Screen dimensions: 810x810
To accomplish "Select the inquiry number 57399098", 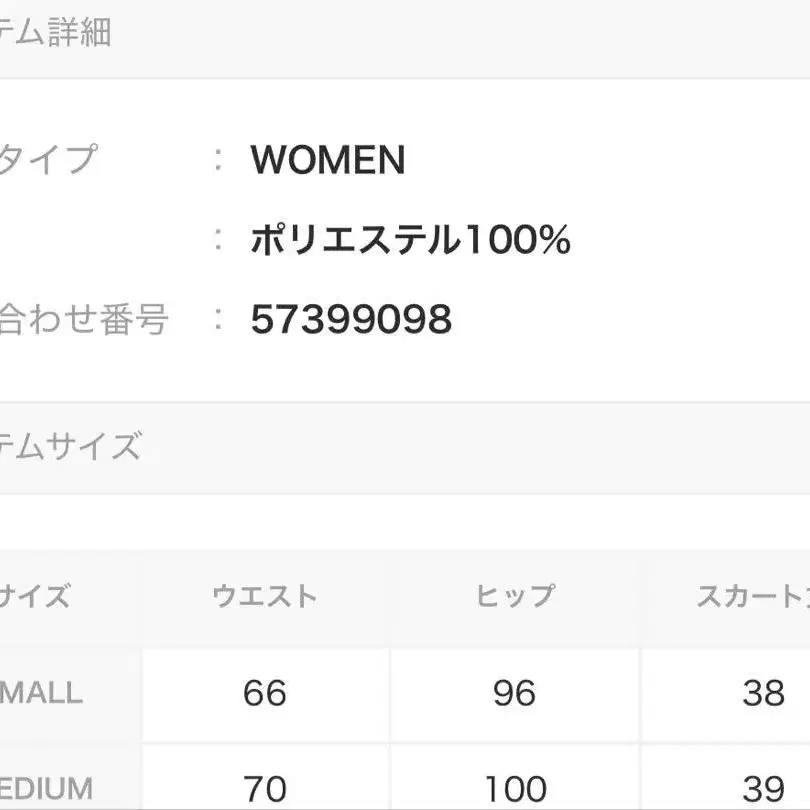I will pyautogui.click(x=351, y=320).
